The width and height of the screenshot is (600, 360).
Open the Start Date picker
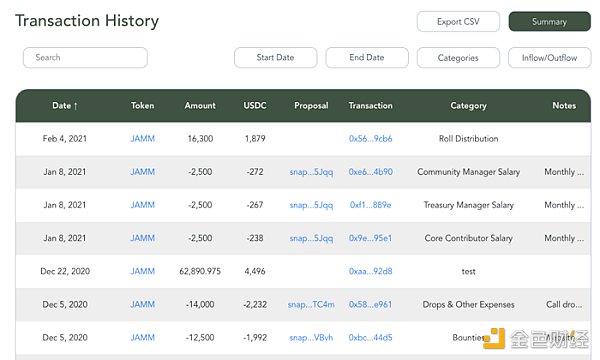[276, 58]
